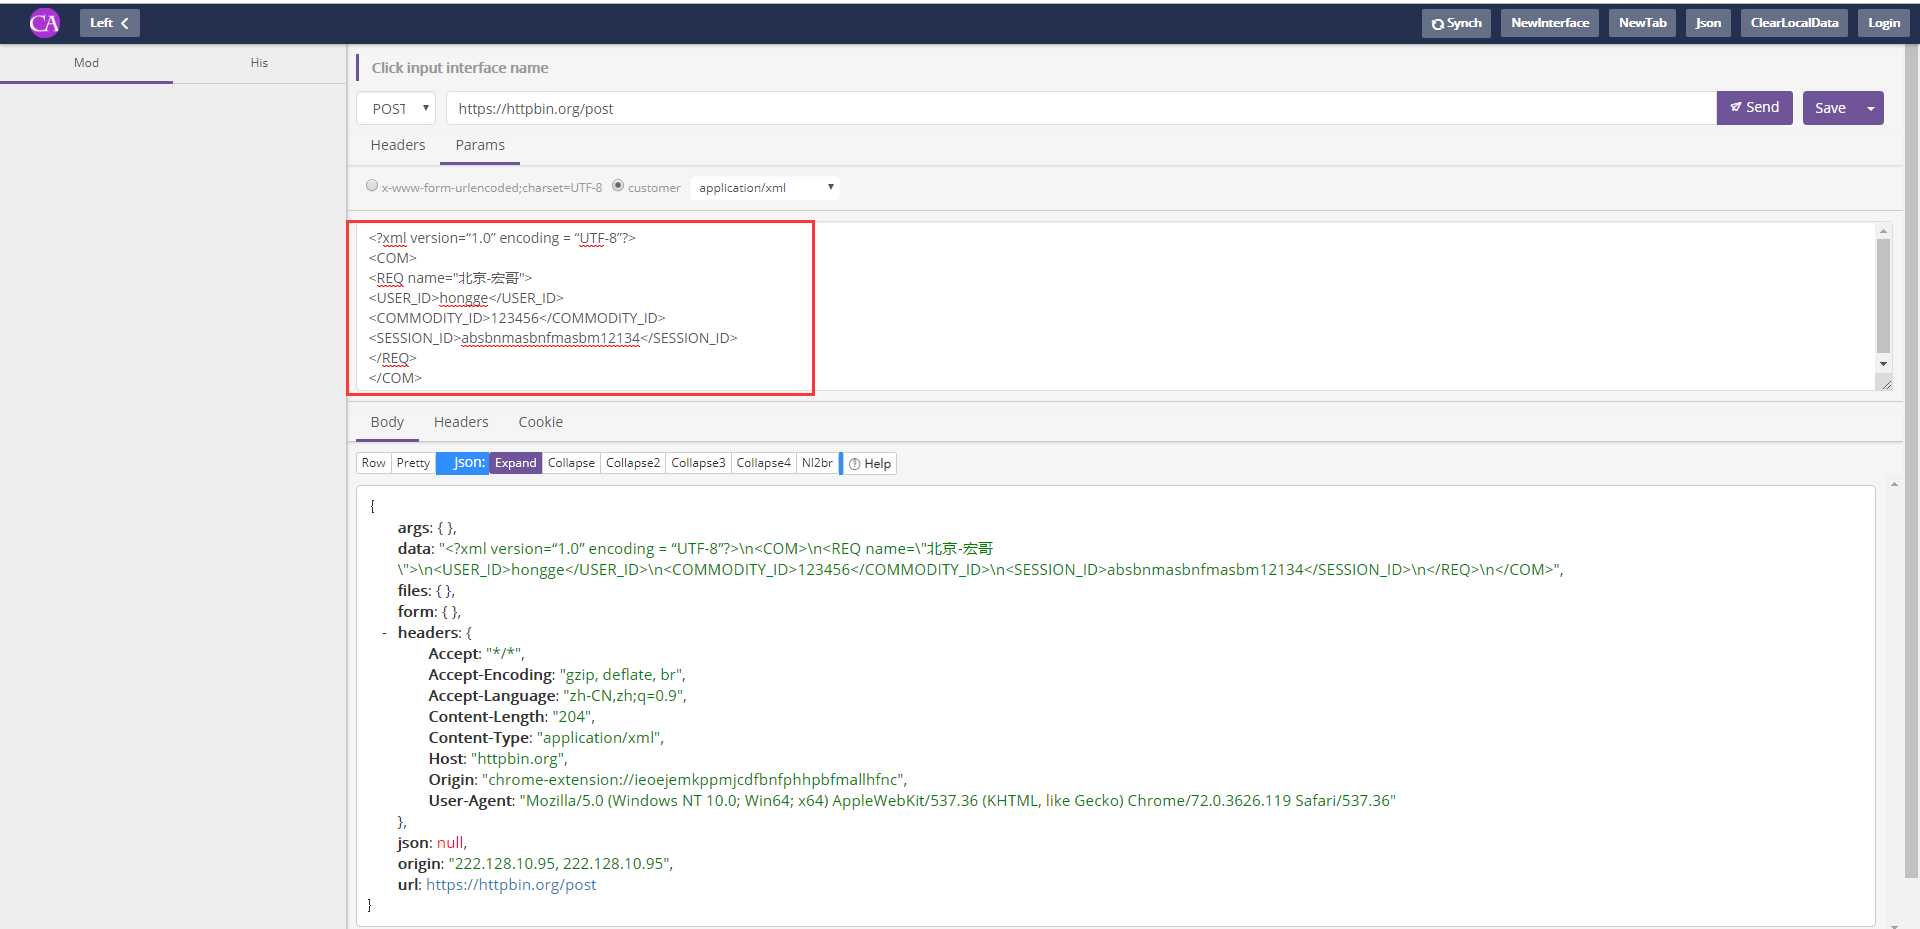The width and height of the screenshot is (1920, 929).
Task: Click the request body scrollbar down arrow
Action: click(1883, 364)
